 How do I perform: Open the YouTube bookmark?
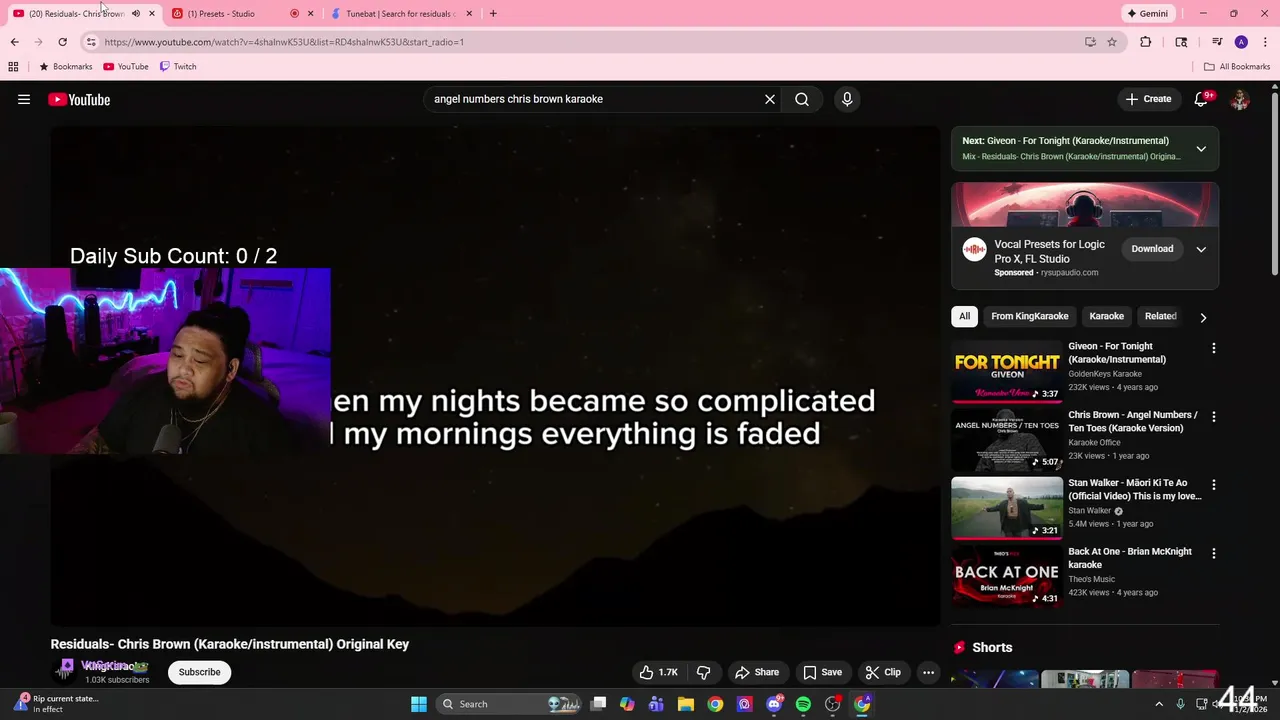(126, 66)
